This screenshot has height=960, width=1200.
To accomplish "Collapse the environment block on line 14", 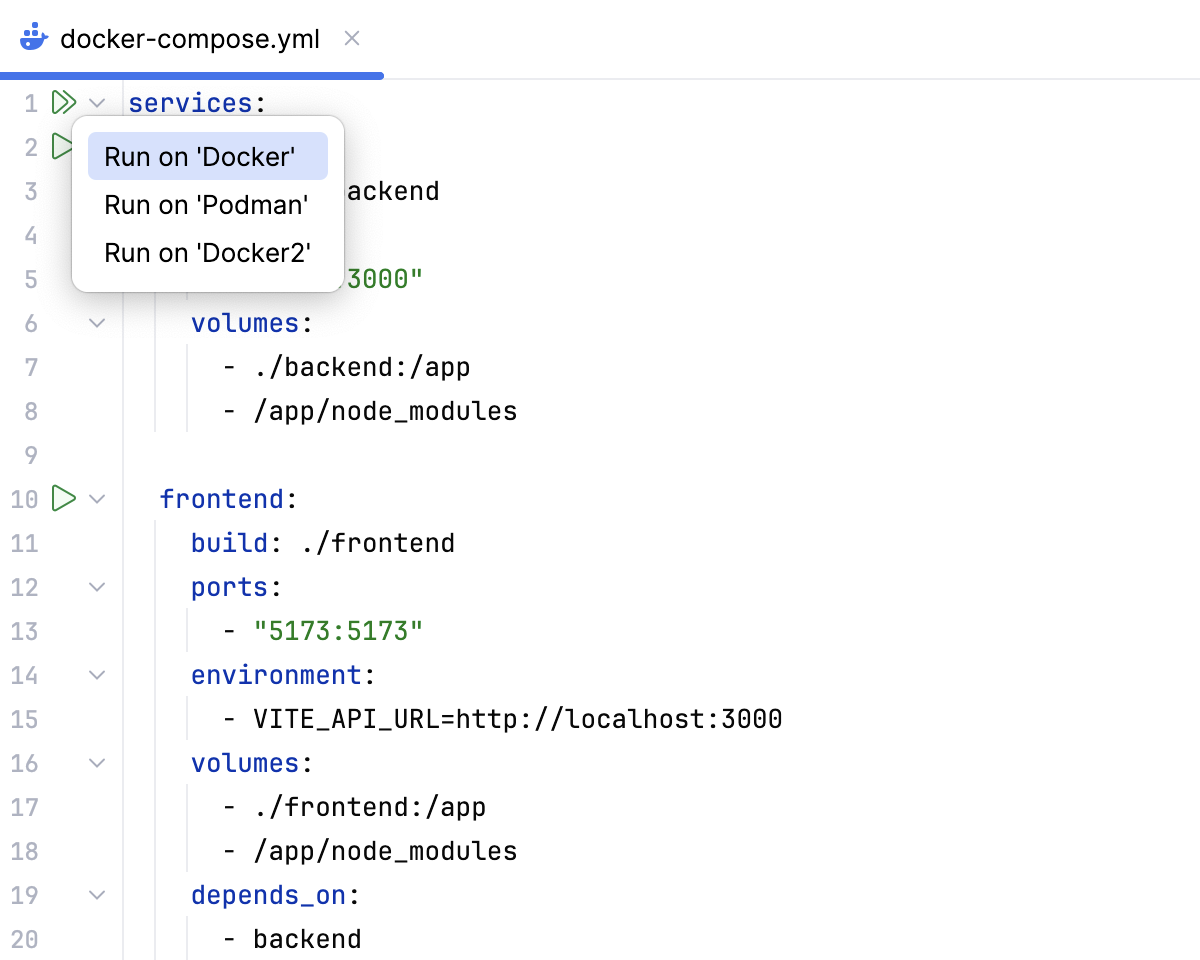I will (97, 675).
